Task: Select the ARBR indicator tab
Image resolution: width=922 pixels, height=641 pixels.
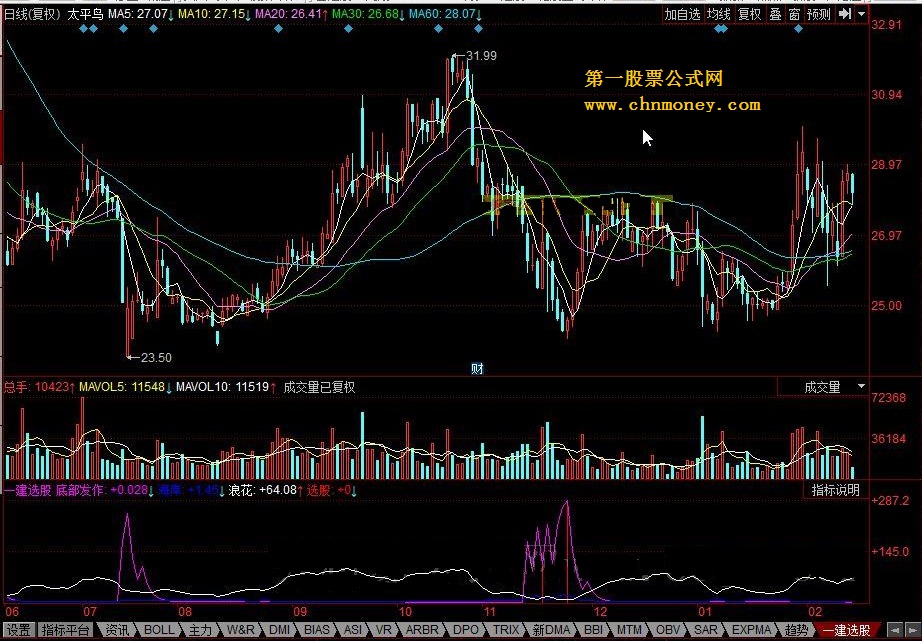Action: point(422,630)
